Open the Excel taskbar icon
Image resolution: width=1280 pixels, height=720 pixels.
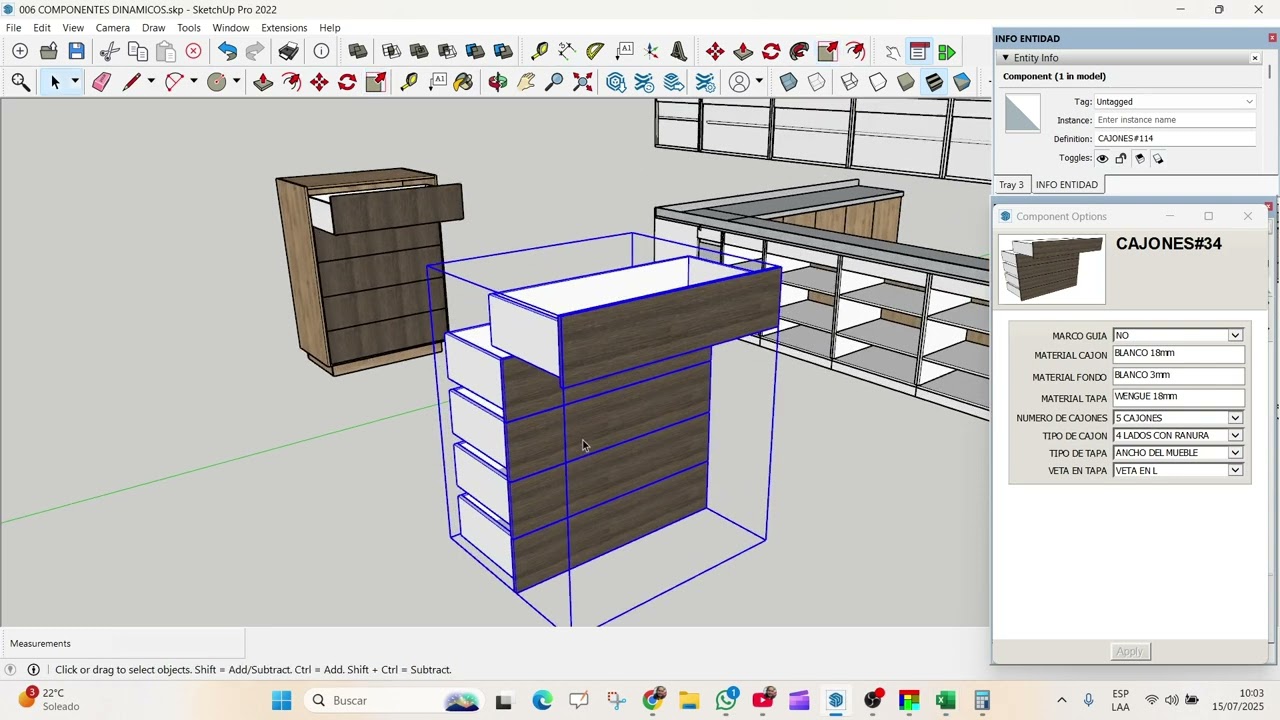945,700
